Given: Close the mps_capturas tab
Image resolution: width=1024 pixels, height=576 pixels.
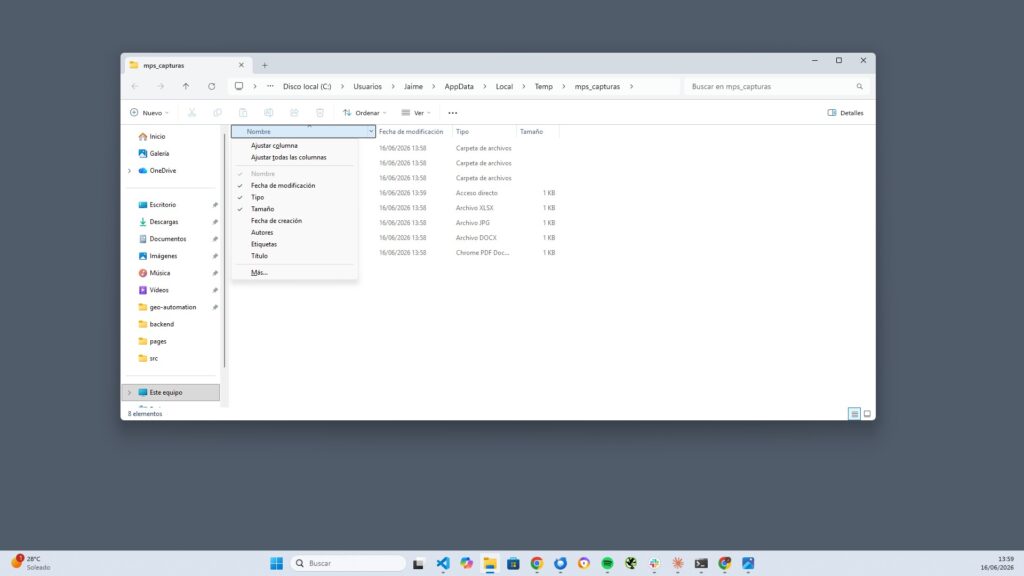Looking at the screenshot, I should pyautogui.click(x=241, y=65).
